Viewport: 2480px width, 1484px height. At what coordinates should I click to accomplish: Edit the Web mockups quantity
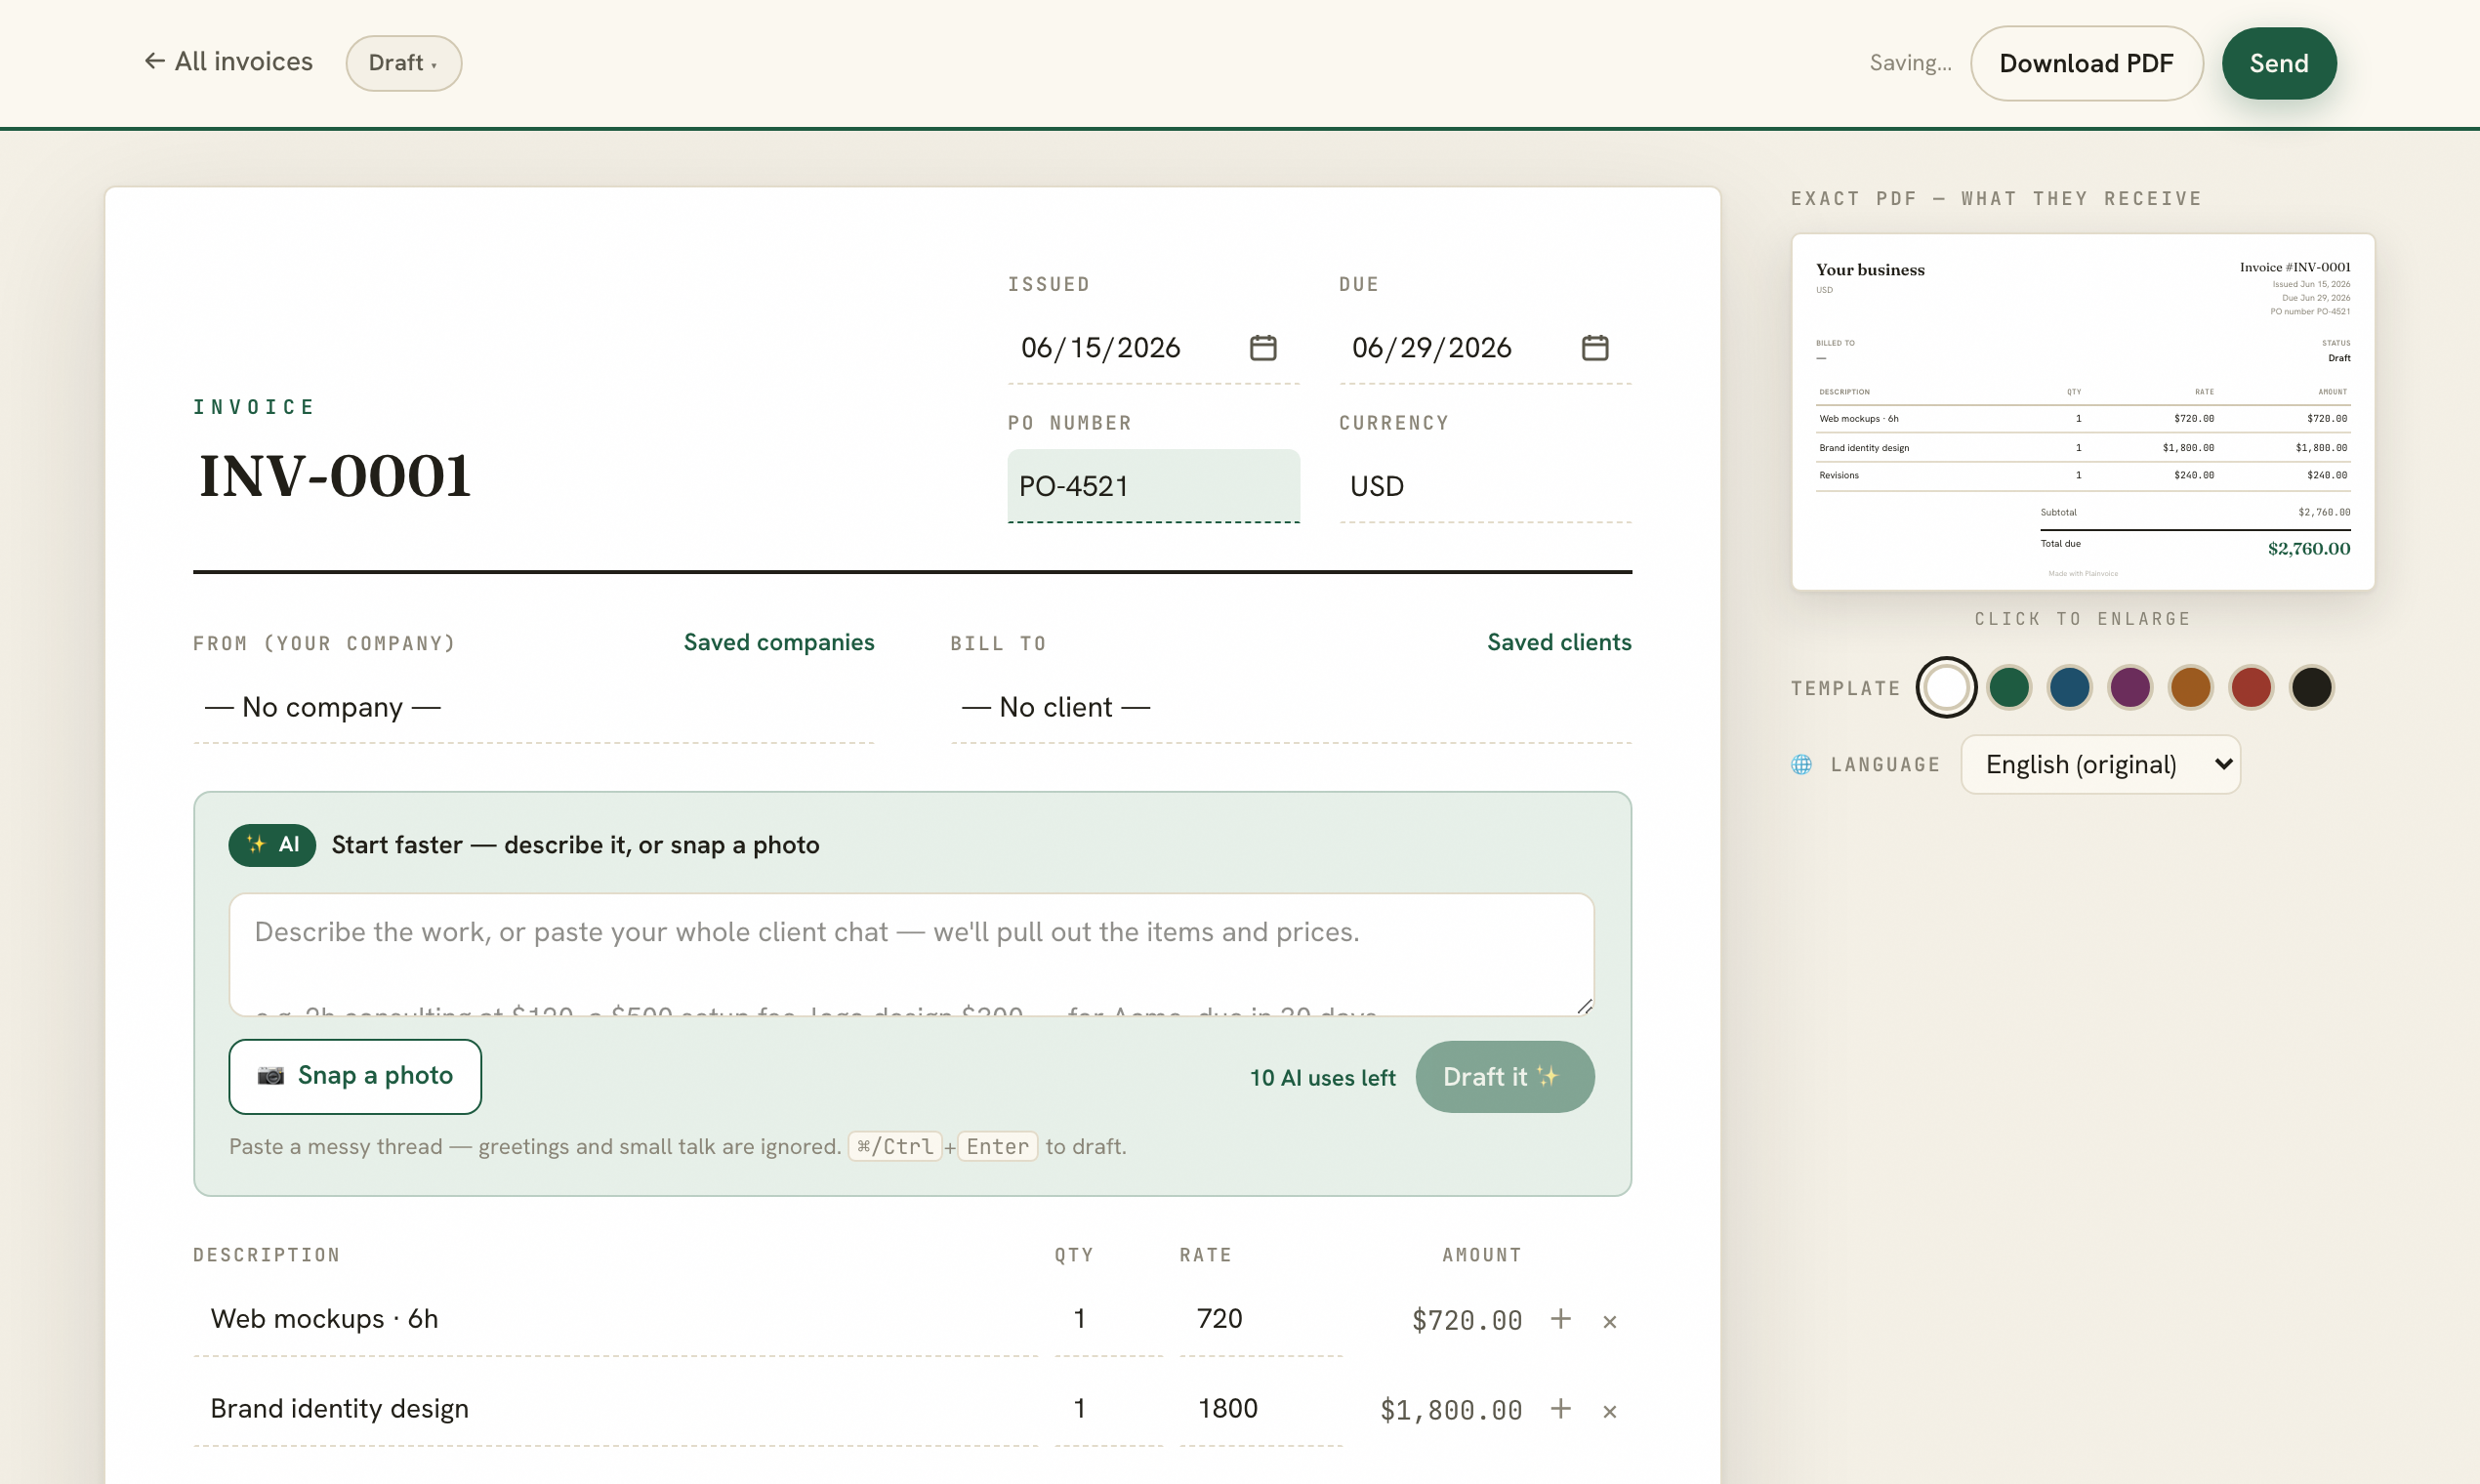(x=1108, y=1319)
